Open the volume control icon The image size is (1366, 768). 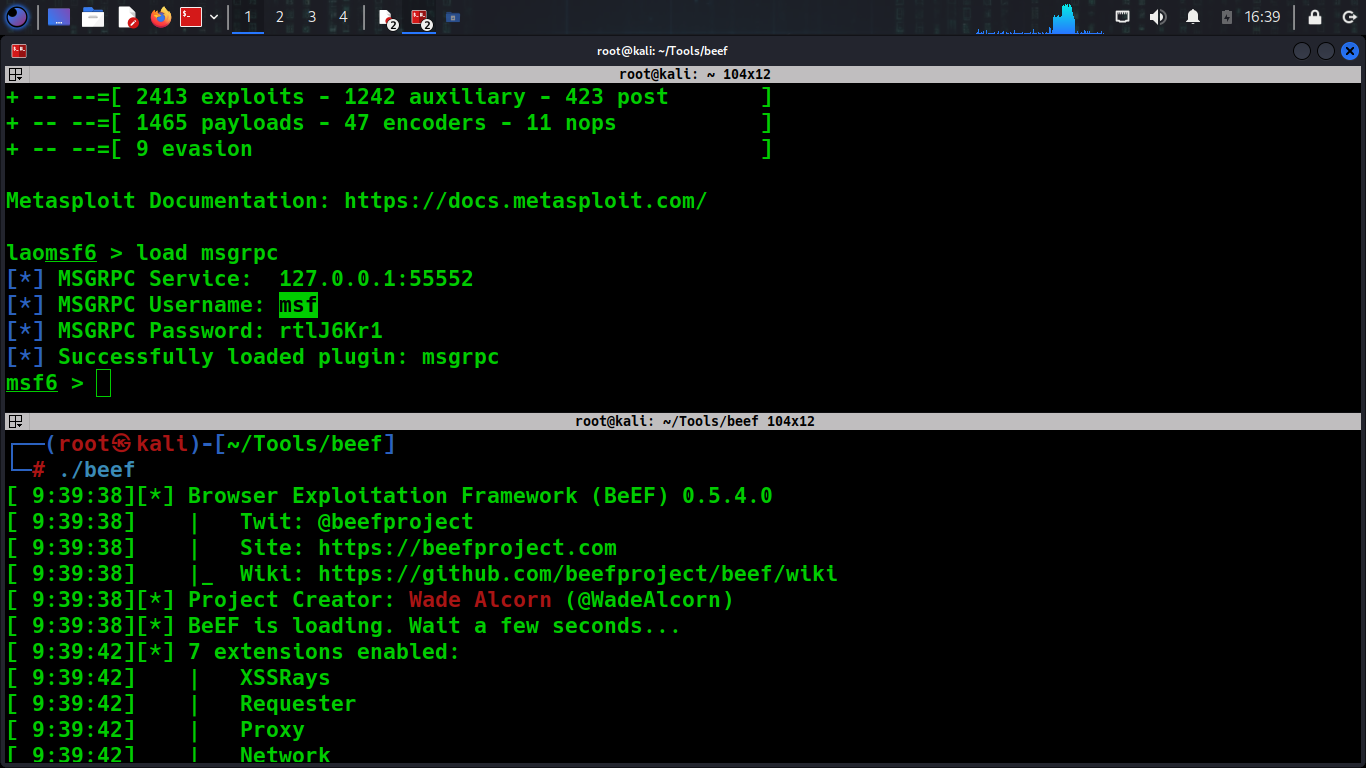pyautogui.click(x=1157, y=17)
